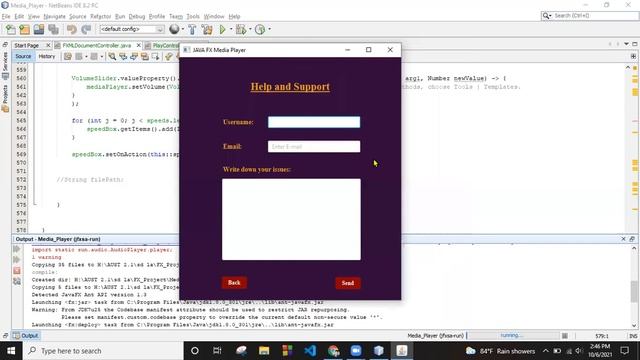This screenshot has width=640, height=360.
Task: Click the globe browser icon in toolbar
Action: coord(174,29)
